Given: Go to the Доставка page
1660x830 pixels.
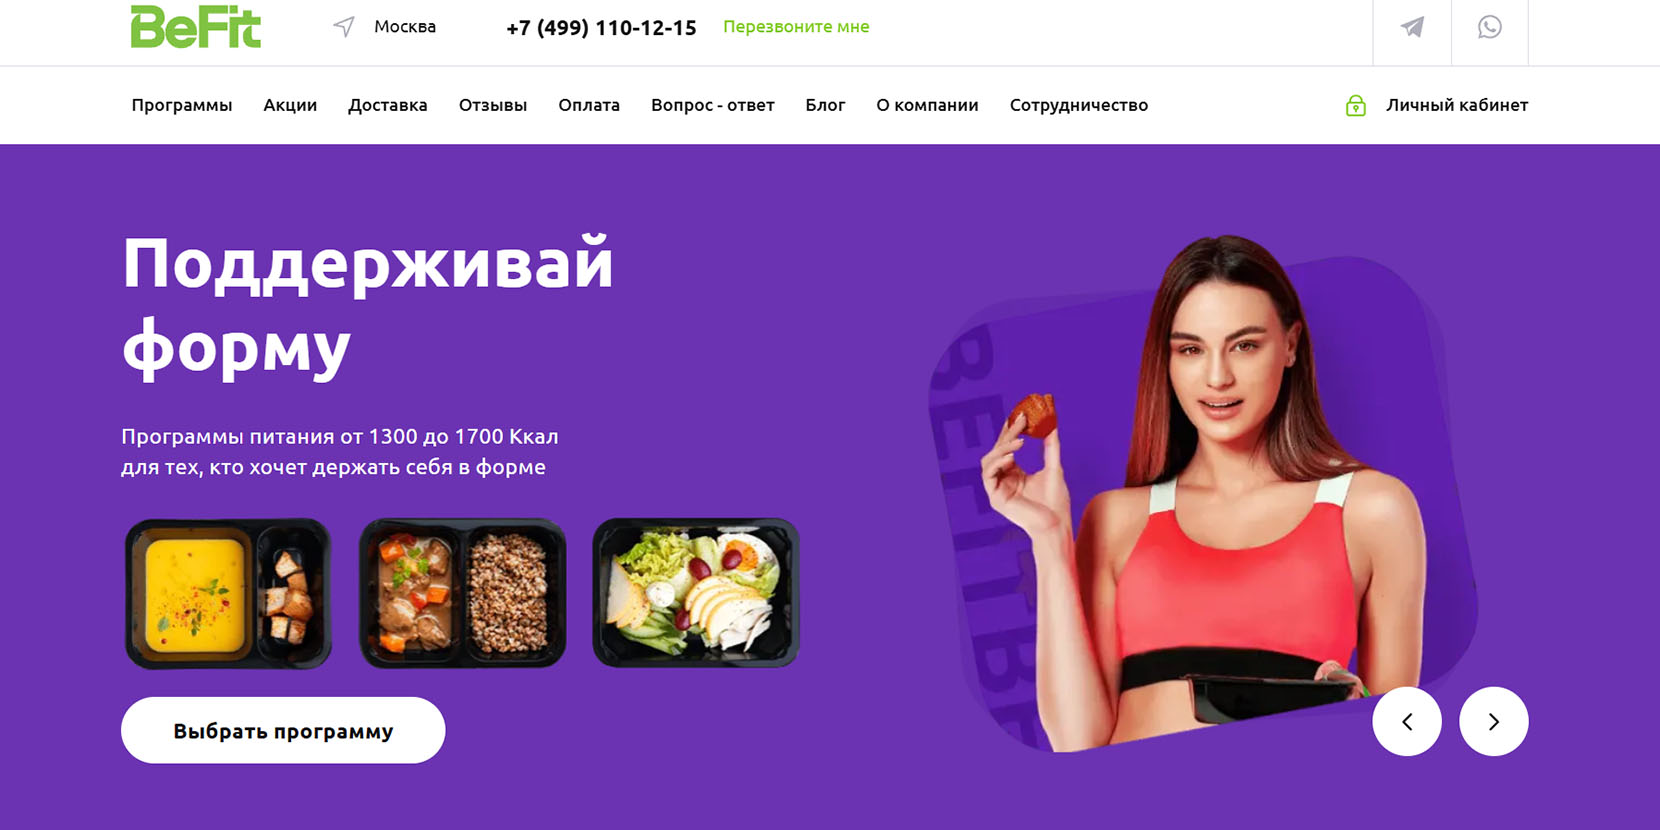Looking at the screenshot, I should [x=388, y=105].
